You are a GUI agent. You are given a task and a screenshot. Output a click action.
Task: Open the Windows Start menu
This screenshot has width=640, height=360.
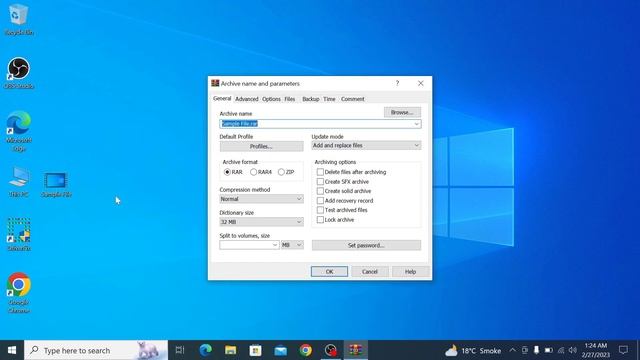(x=12, y=350)
